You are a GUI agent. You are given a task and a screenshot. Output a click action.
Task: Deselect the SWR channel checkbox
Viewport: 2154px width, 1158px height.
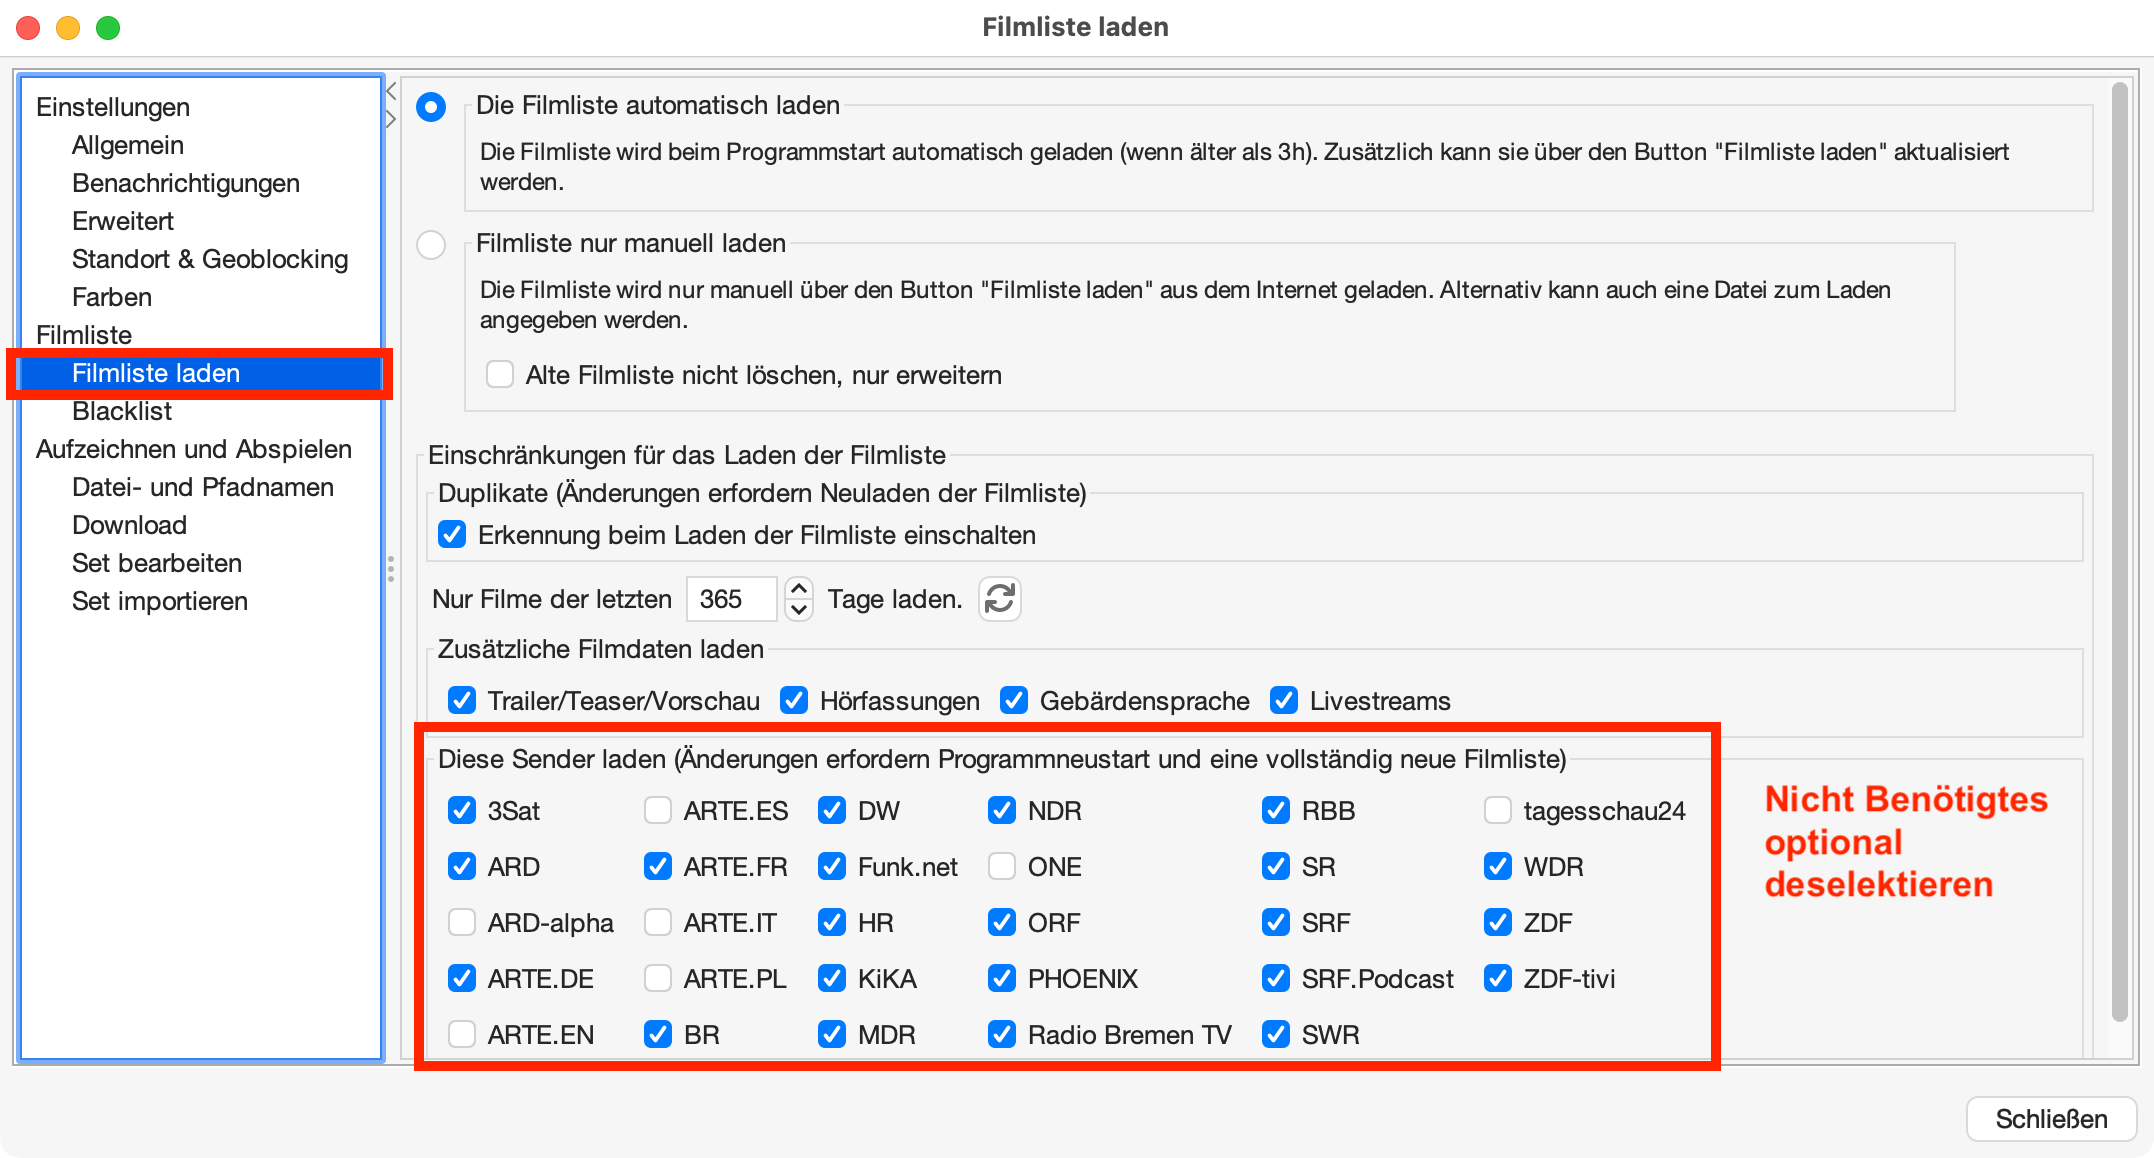click(1276, 1035)
